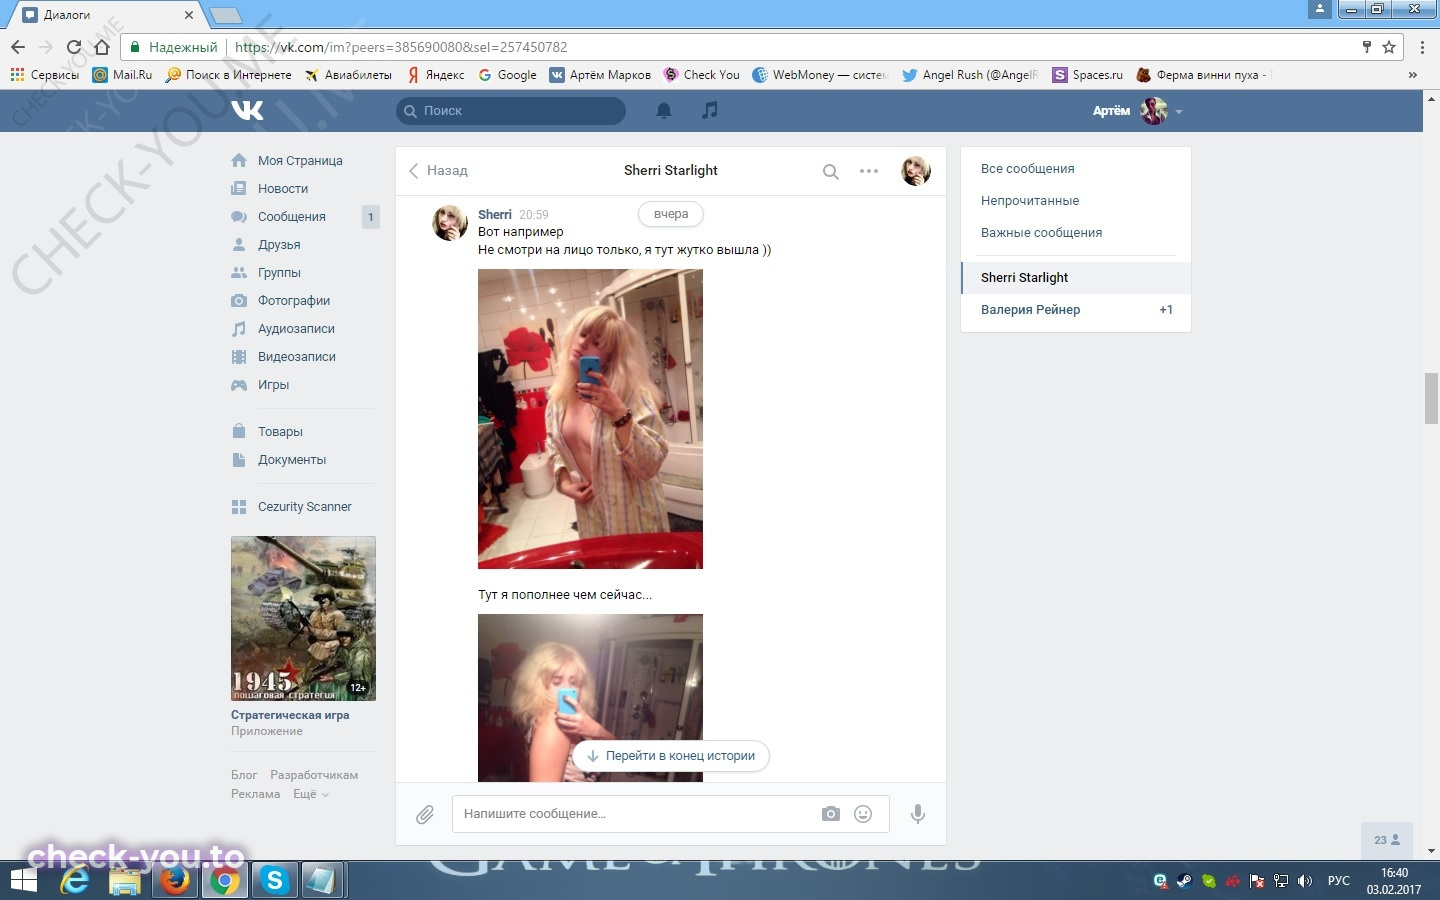This screenshot has width=1440, height=900.
Task: Expand the Артём account dropdown
Action: click(1138, 111)
